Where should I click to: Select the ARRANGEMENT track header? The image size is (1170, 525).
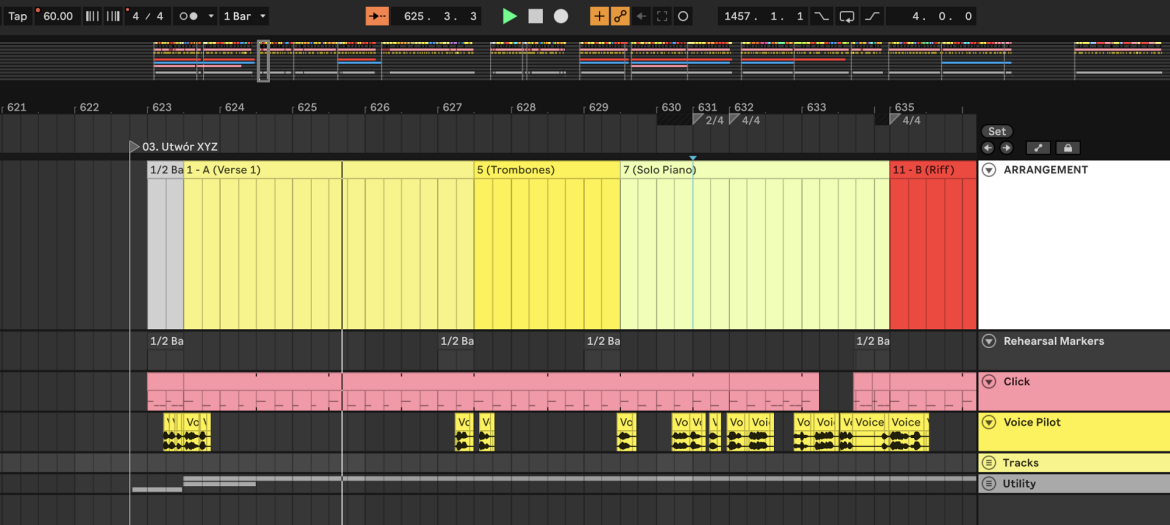1074,245
